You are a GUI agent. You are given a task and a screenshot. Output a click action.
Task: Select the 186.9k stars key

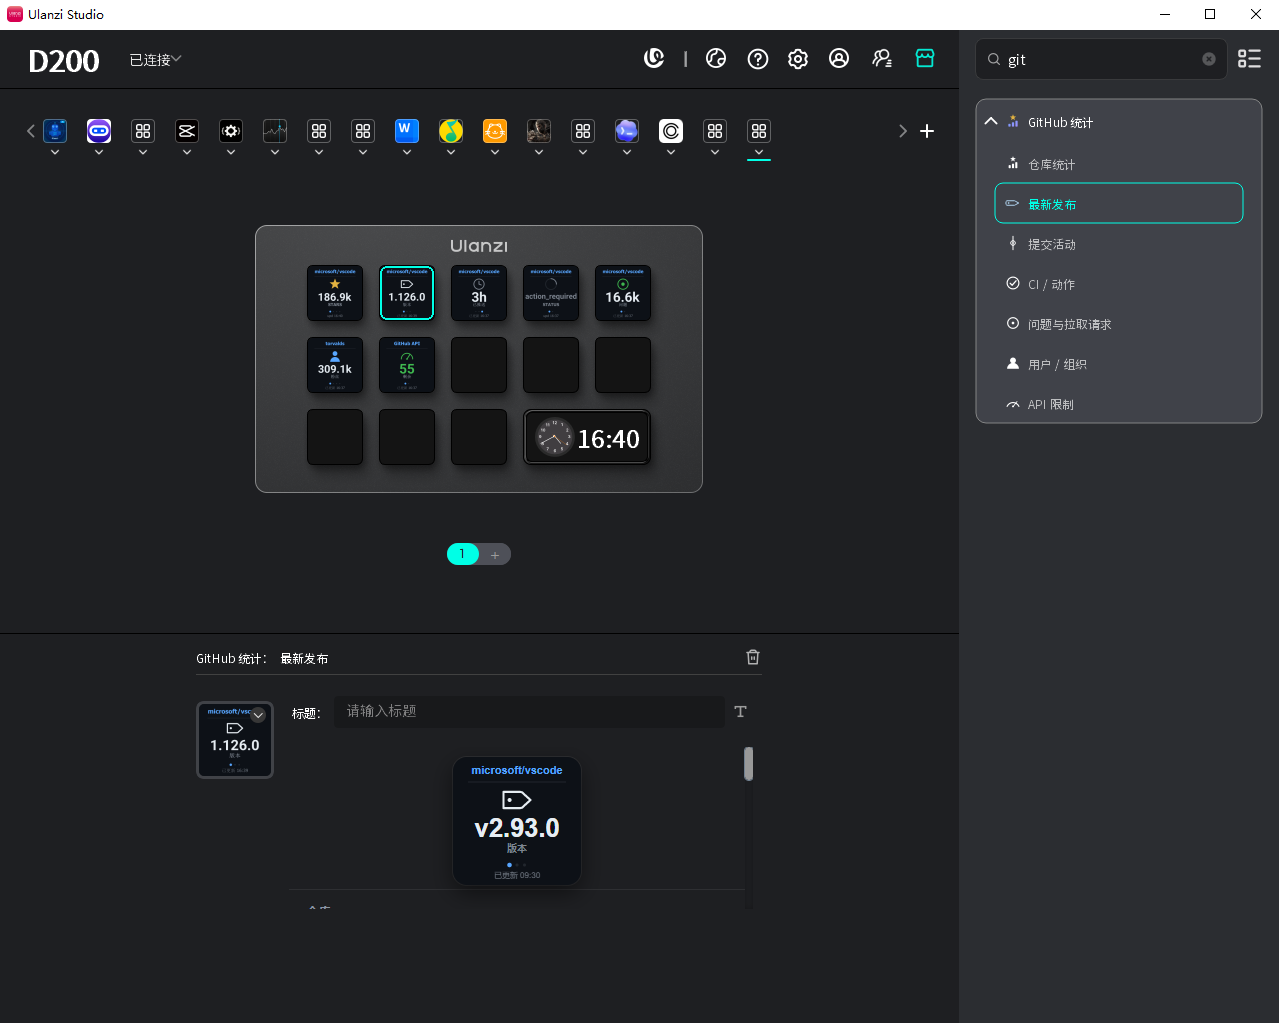tap(335, 293)
